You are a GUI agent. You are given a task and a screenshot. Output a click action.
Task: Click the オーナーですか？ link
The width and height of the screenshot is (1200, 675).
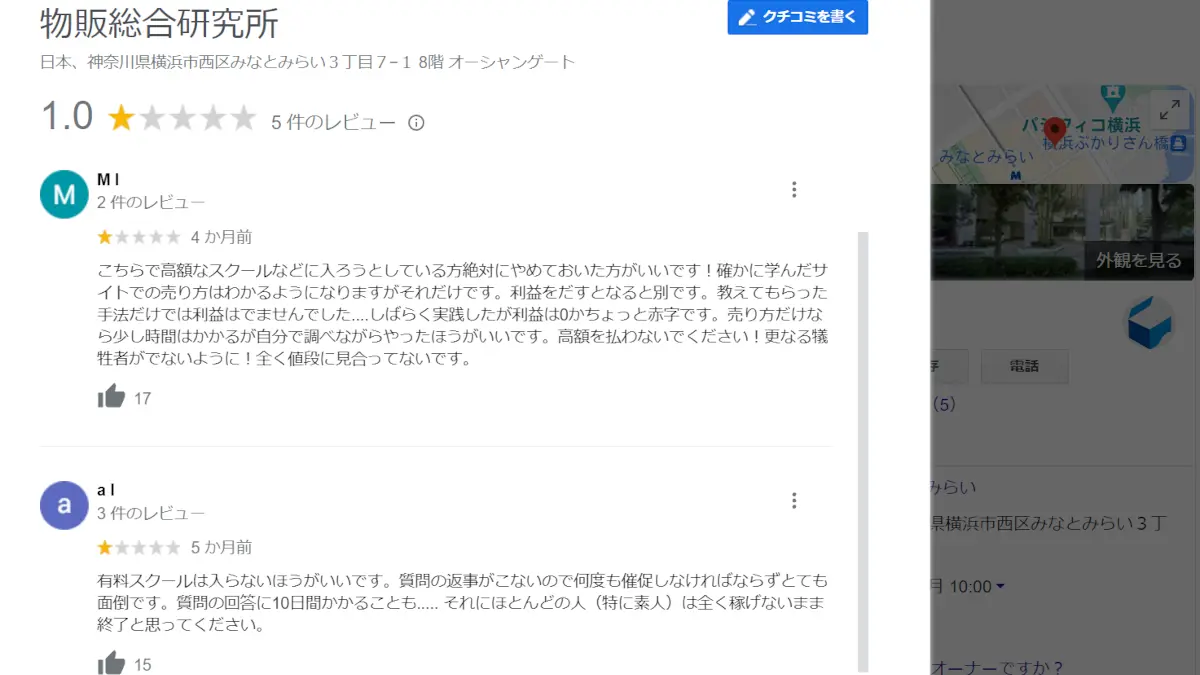[x=997, y=667]
